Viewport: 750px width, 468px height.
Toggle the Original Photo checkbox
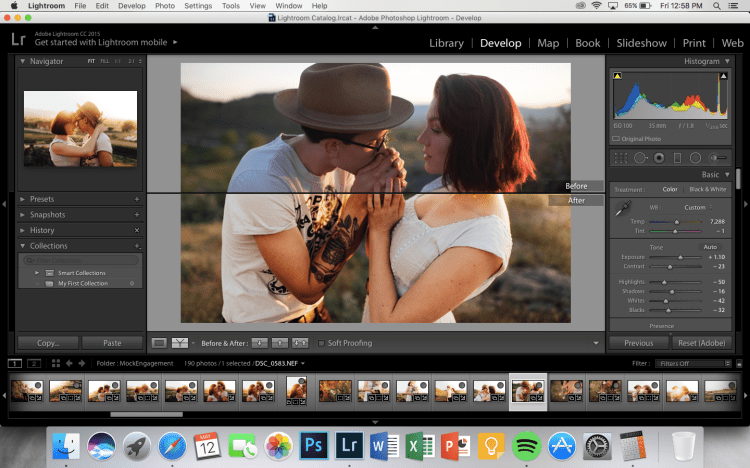click(617, 137)
